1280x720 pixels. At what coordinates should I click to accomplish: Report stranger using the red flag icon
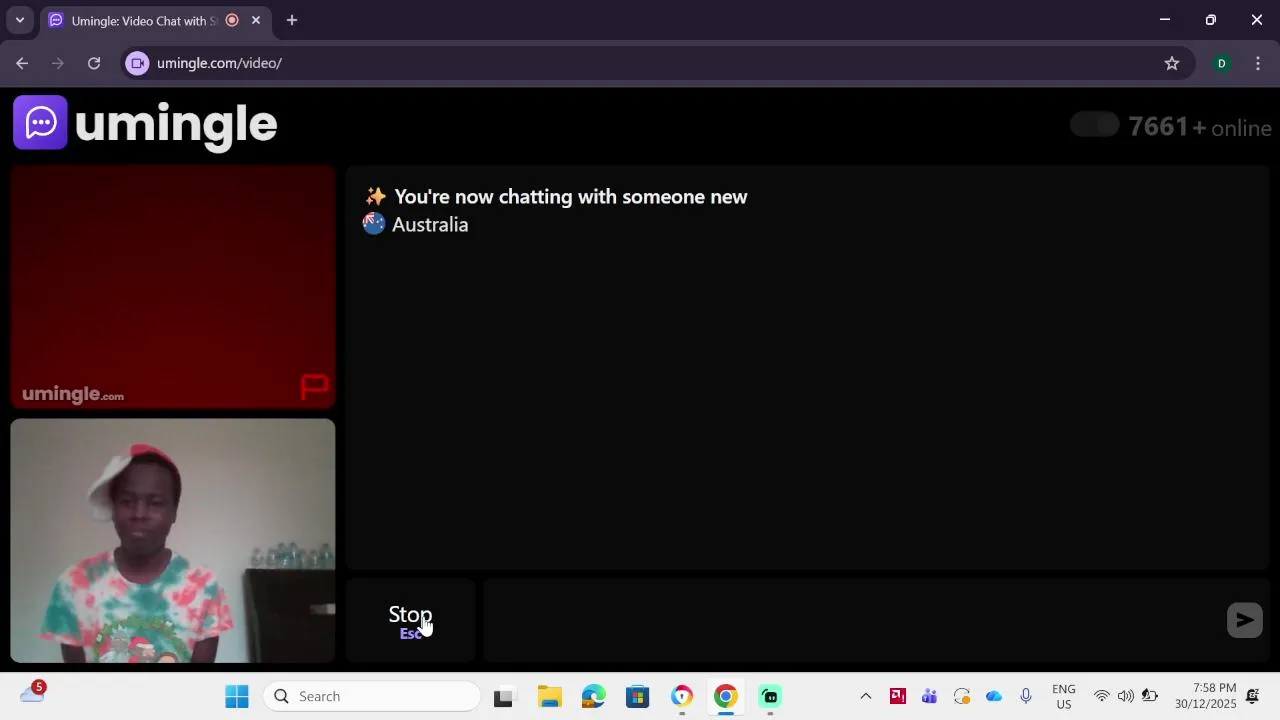[315, 387]
